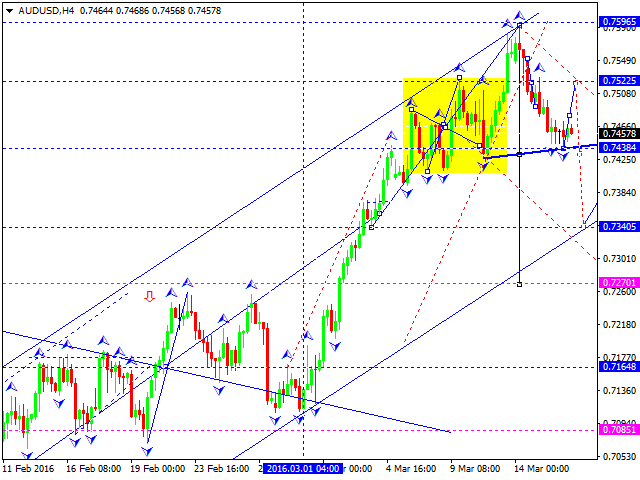Click the highlighted date 2016.03.01 04:00 label
Image resolution: width=640 pixels, height=480 pixels.
coord(303,469)
